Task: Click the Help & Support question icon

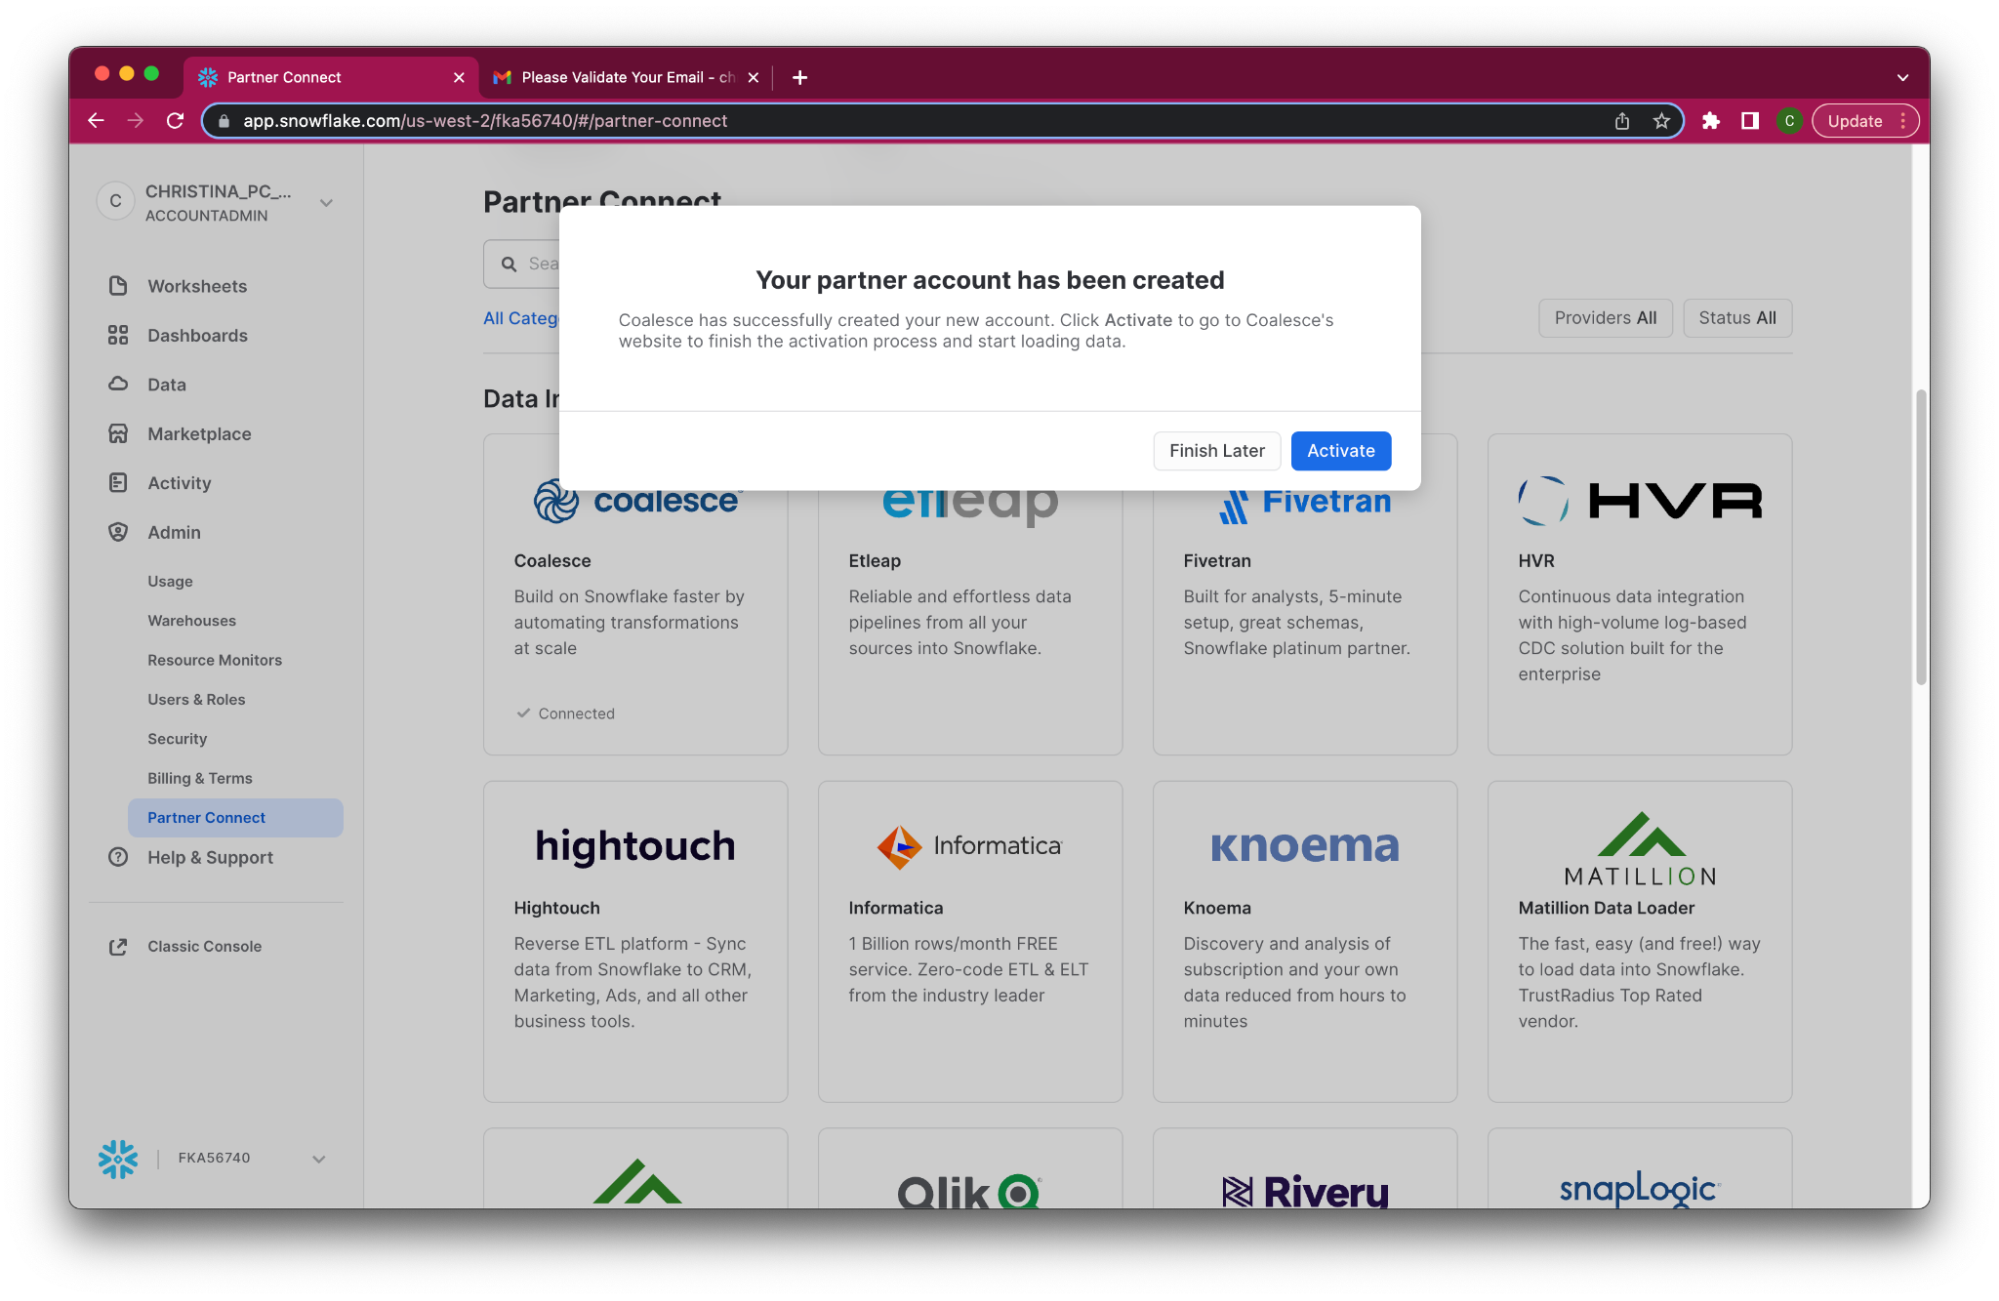Action: pyautogui.click(x=118, y=857)
